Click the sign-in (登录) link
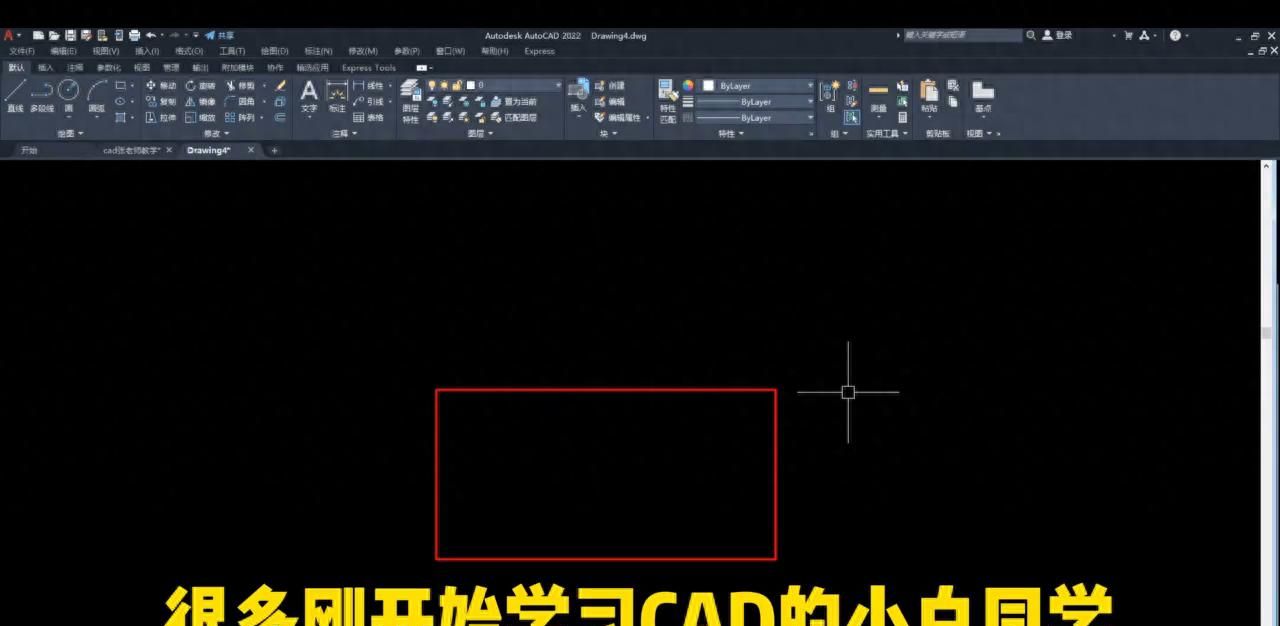The height and width of the screenshot is (626, 1280). 1062,35
